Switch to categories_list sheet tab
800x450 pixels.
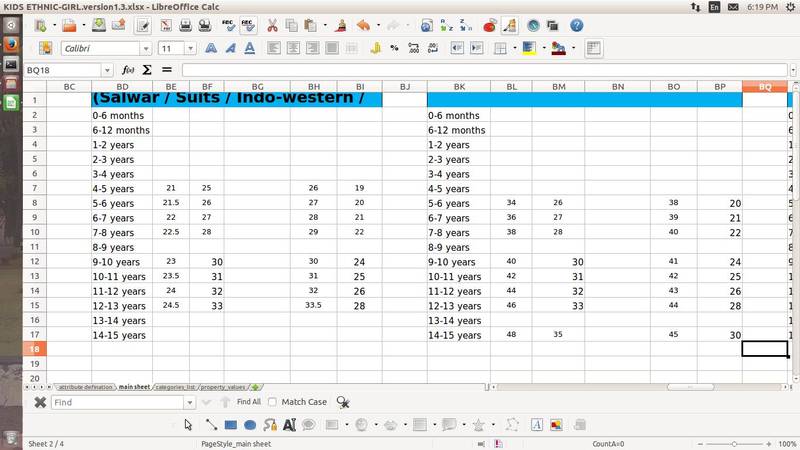175,386
